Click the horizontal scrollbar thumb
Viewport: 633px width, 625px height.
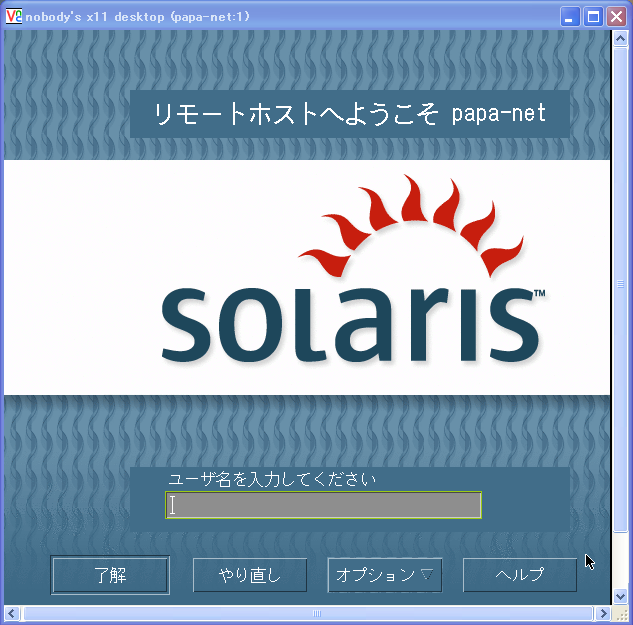coord(308,614)
